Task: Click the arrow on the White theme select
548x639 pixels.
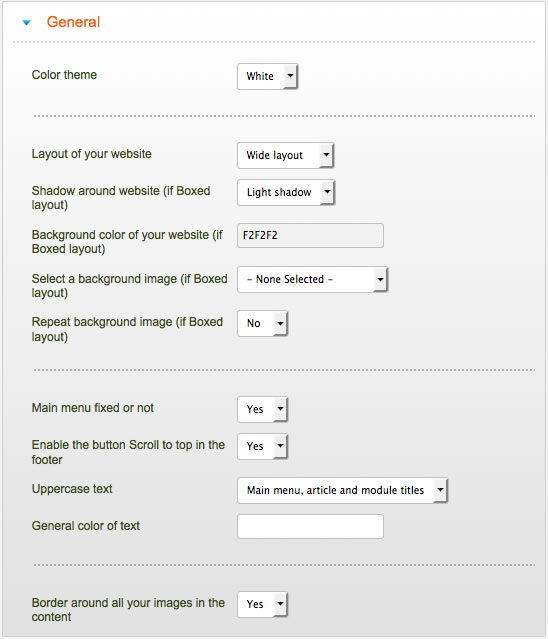Action: tap(291, 76)
